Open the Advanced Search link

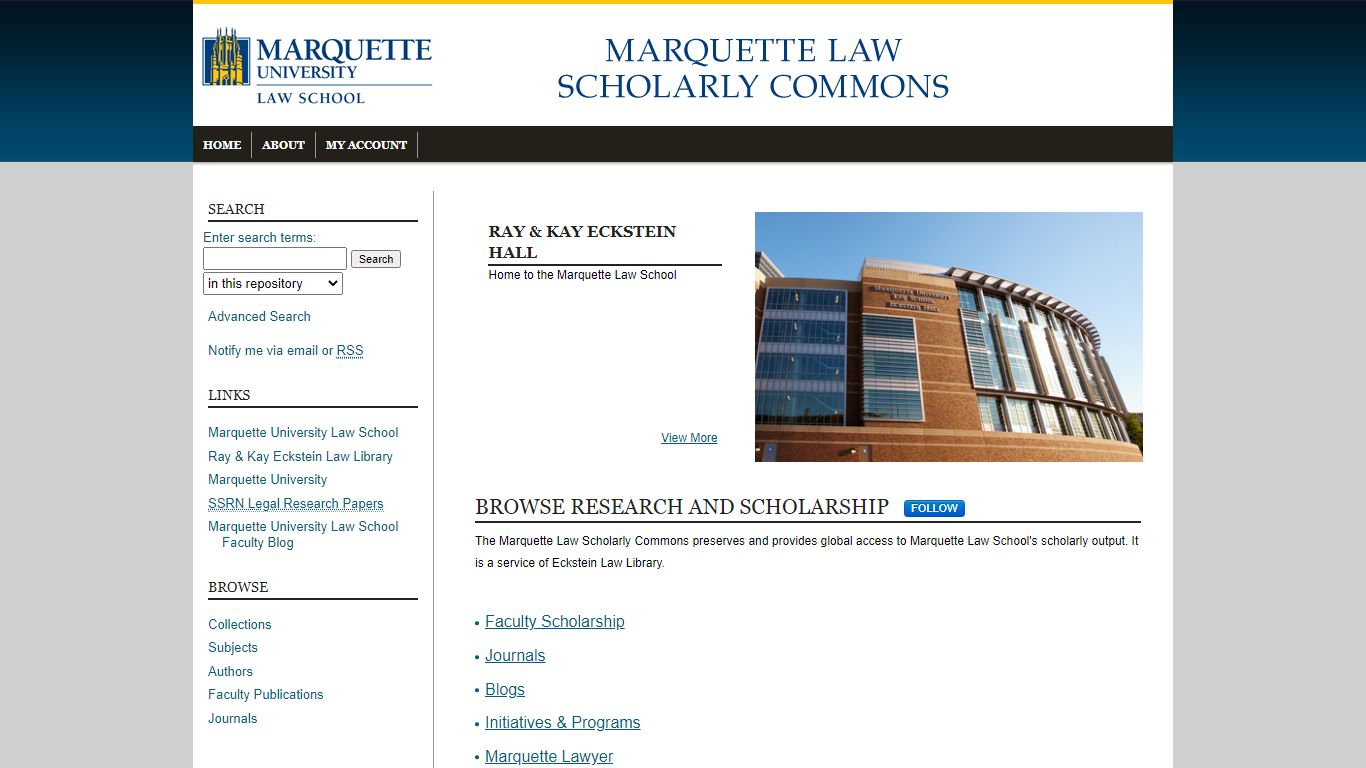coord(259,316)
